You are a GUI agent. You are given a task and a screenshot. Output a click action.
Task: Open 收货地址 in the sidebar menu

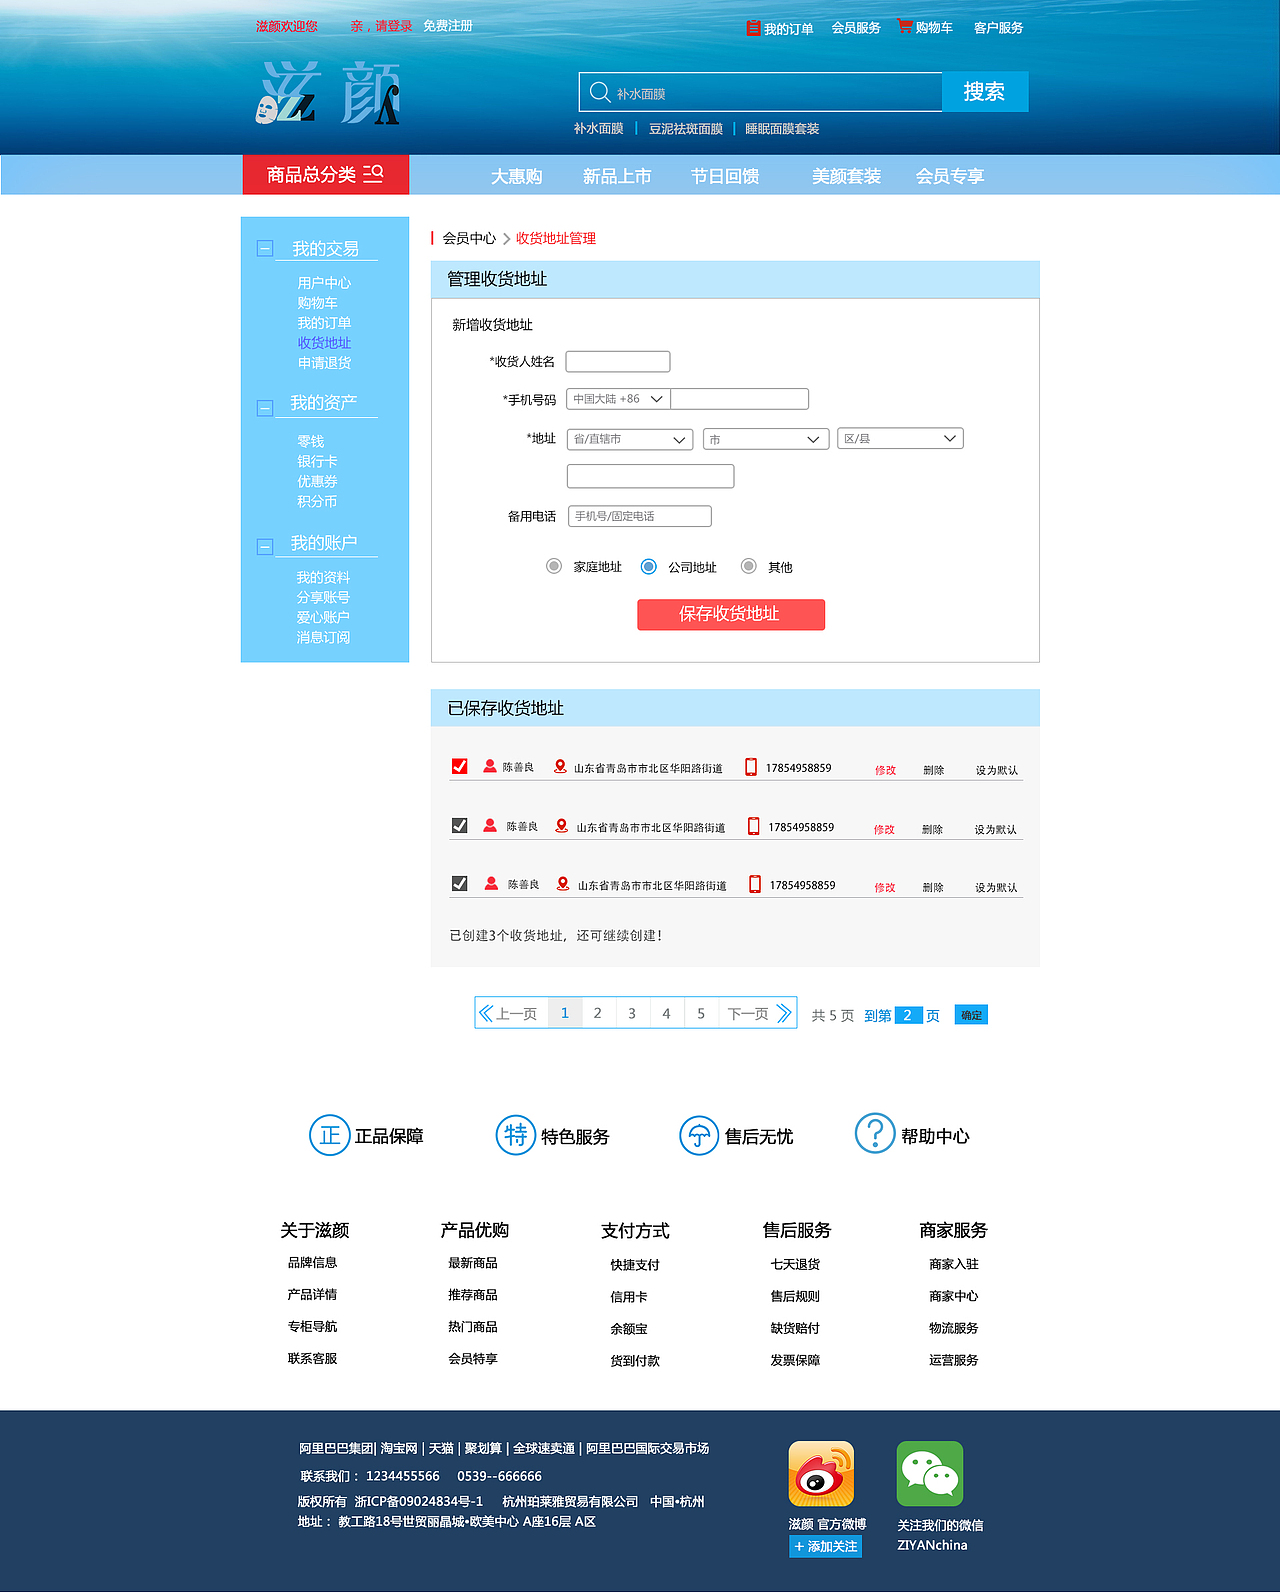coord(324,342)
